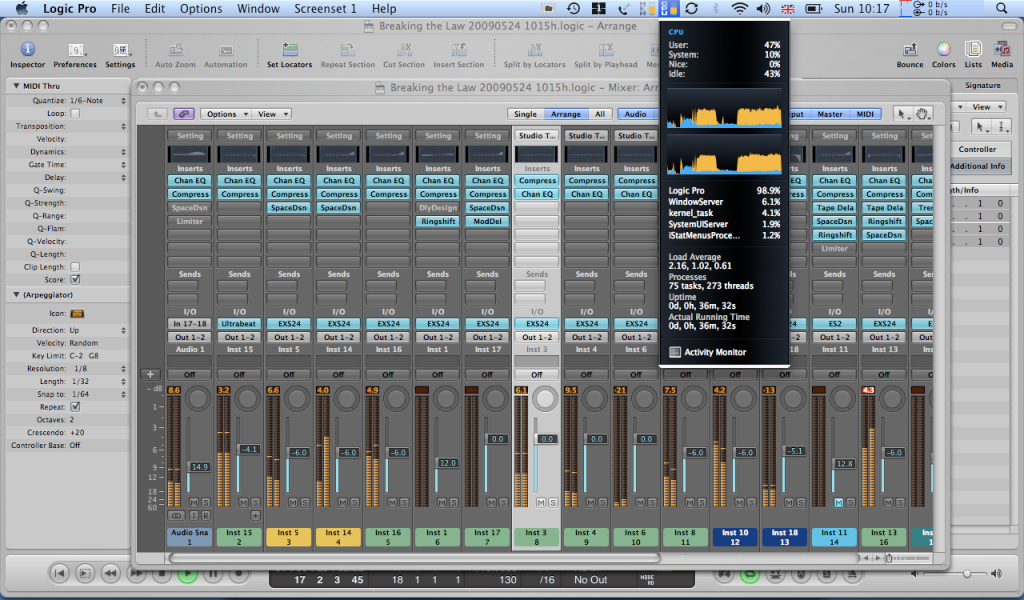The width and height of the screenshot is (1024, 600).
Task: Open the Bounce dialog icon
Action: click(910, 50)
